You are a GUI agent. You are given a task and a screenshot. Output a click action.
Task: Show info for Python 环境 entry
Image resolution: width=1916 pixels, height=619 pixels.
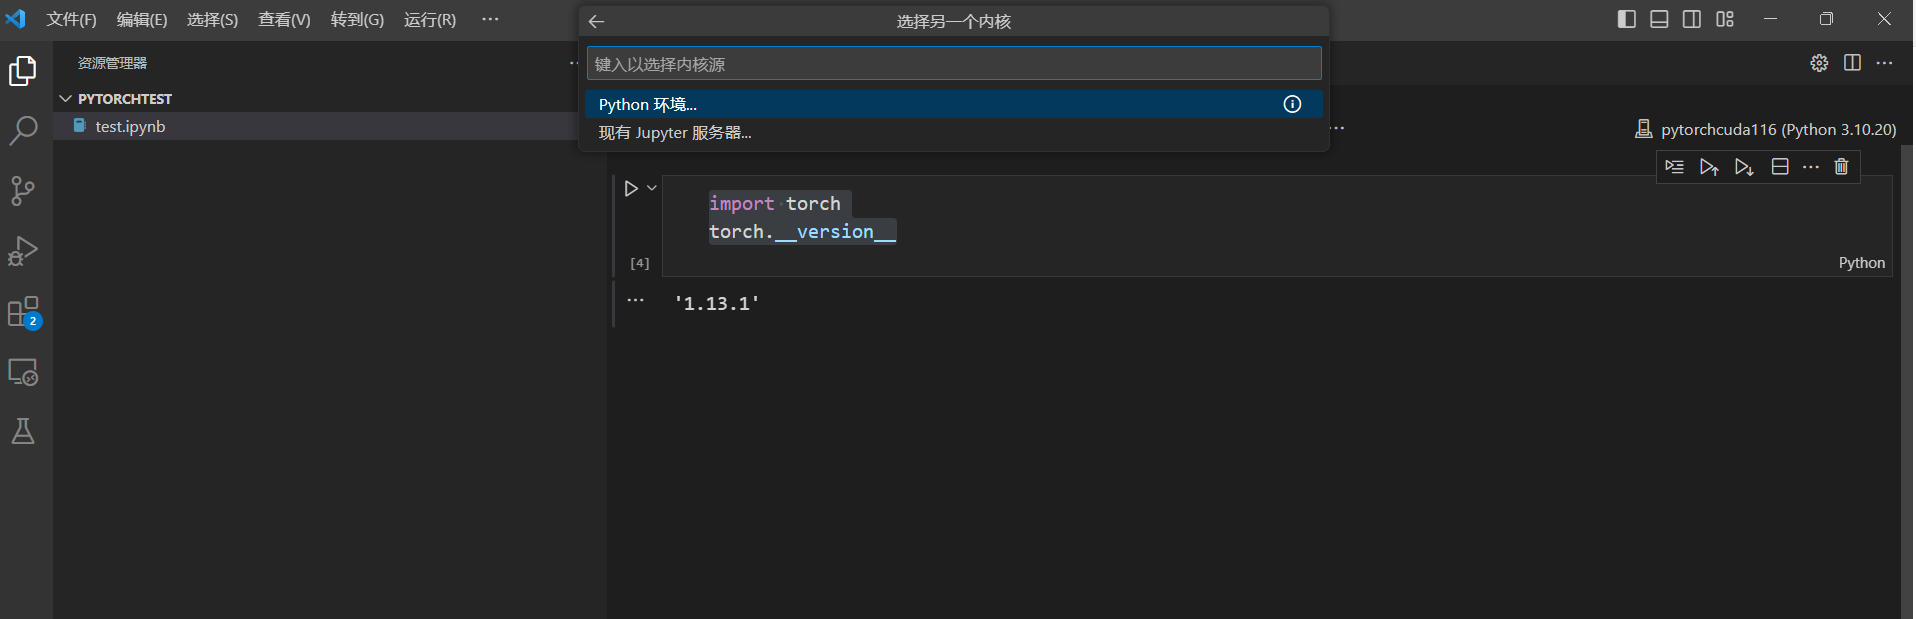click(1292, 104)
